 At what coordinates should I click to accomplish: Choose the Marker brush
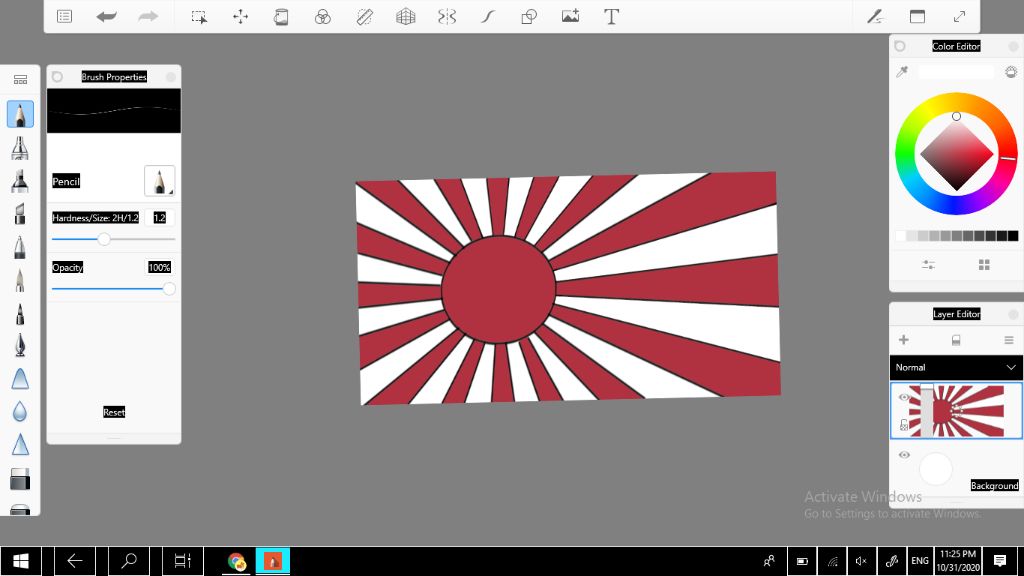click(x=20, y=181)
